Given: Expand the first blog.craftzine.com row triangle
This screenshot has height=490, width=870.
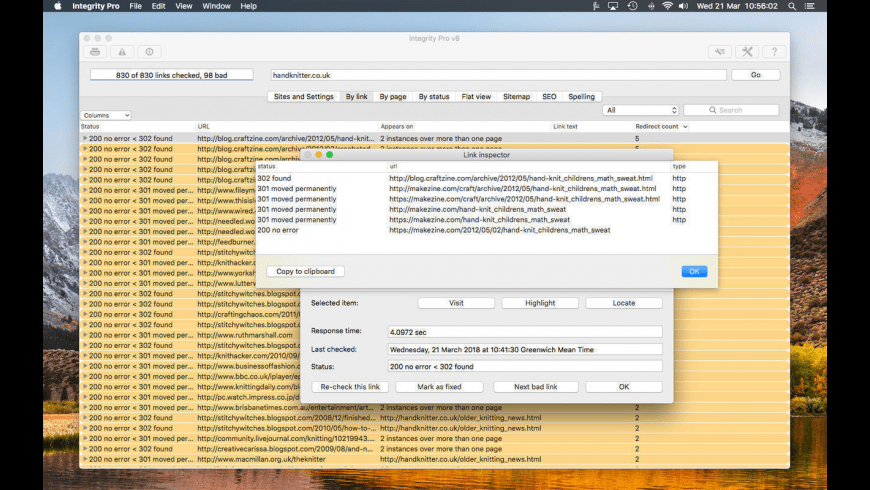Looking at the screenshot, I should [85, 138].
